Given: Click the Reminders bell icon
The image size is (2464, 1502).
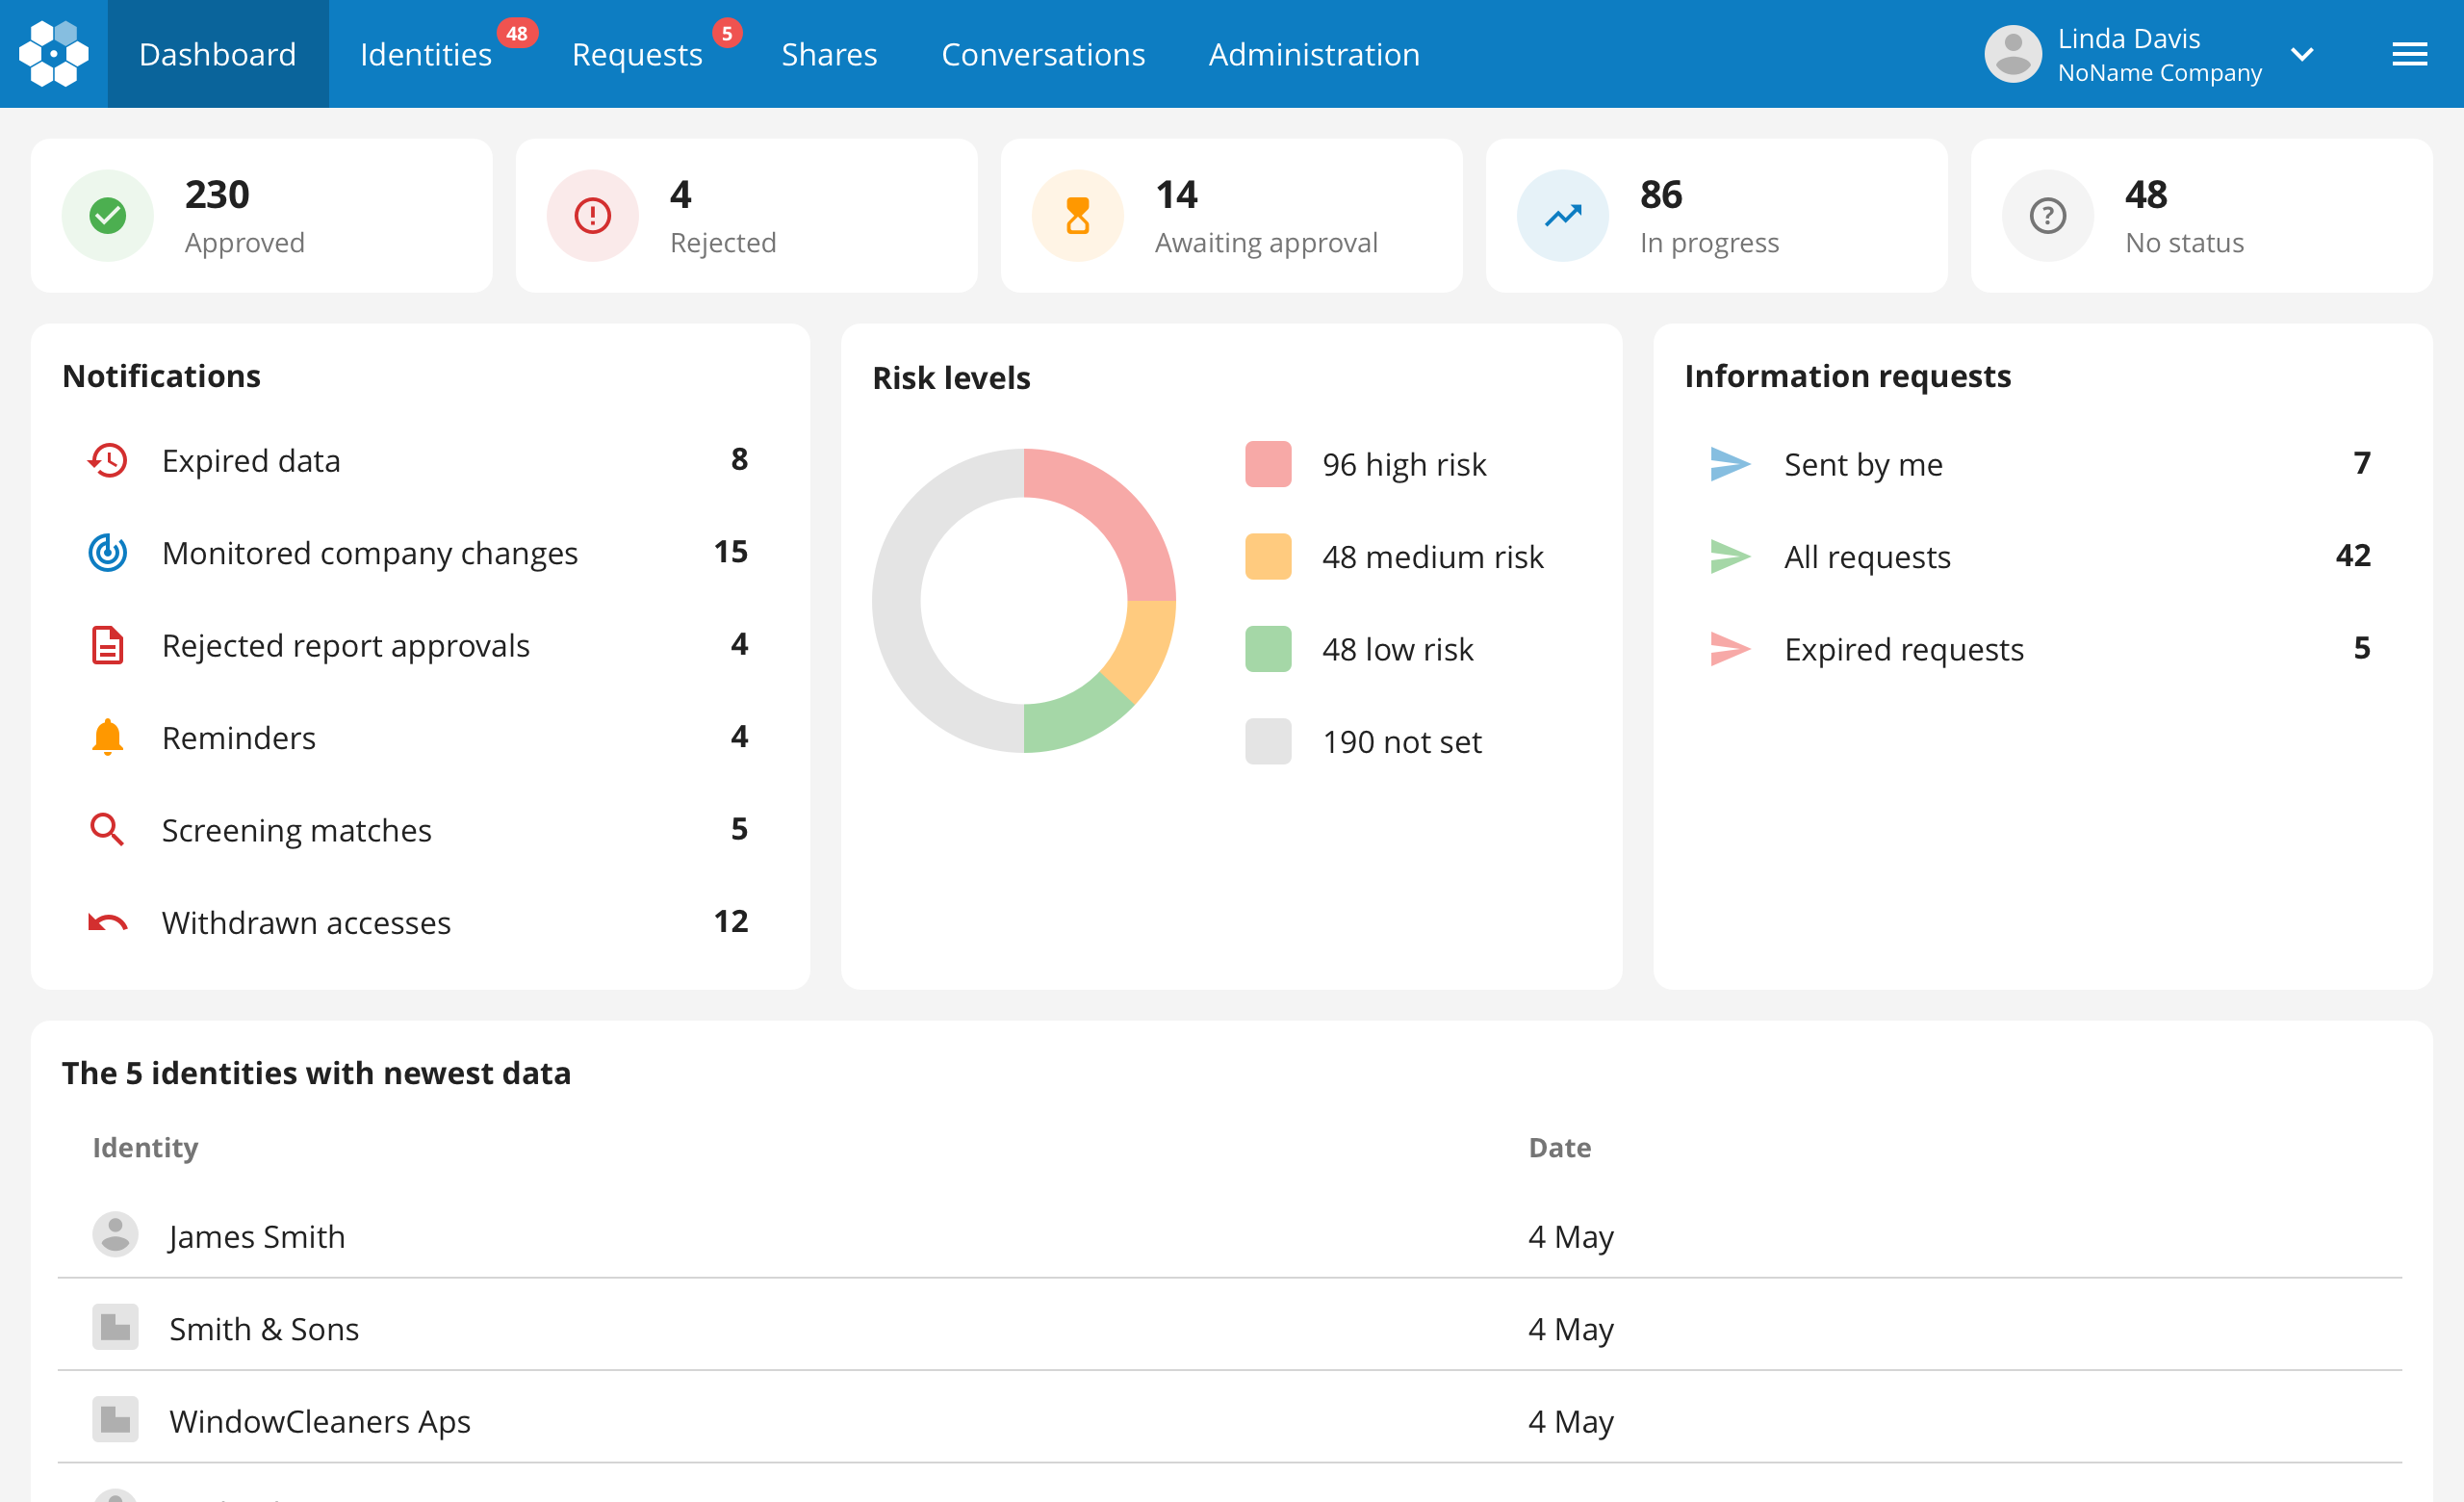Looking at the screenshot, I should pyautogui.click(x=107, y=738).
